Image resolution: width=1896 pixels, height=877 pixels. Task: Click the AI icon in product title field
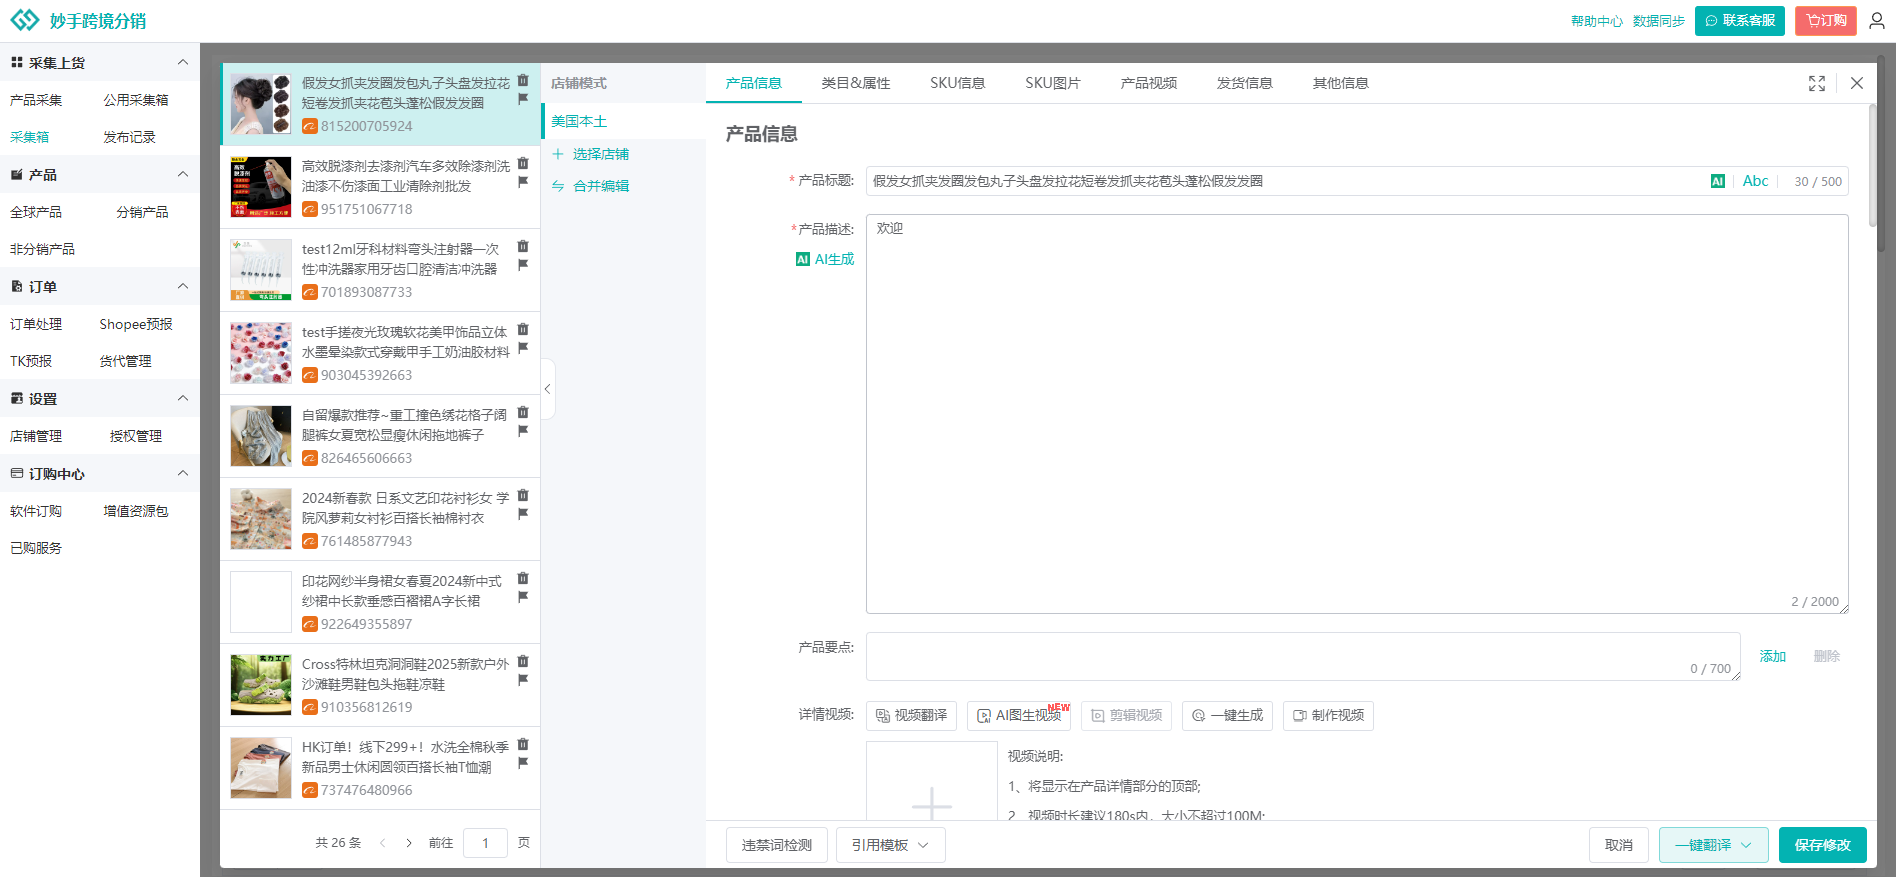(1717, 181)
